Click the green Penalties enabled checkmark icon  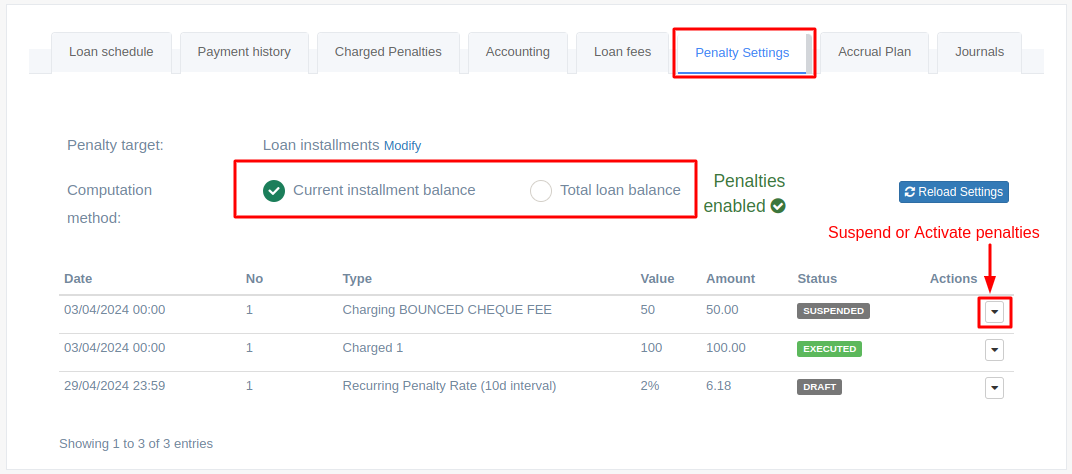tap(777, 206)
